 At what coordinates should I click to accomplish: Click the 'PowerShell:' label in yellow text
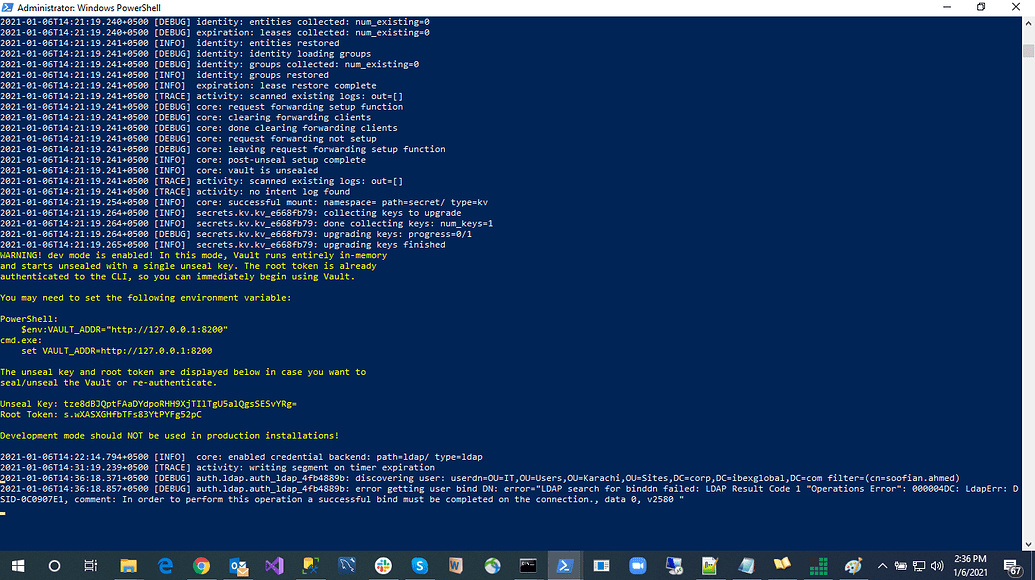click(29, 319)
